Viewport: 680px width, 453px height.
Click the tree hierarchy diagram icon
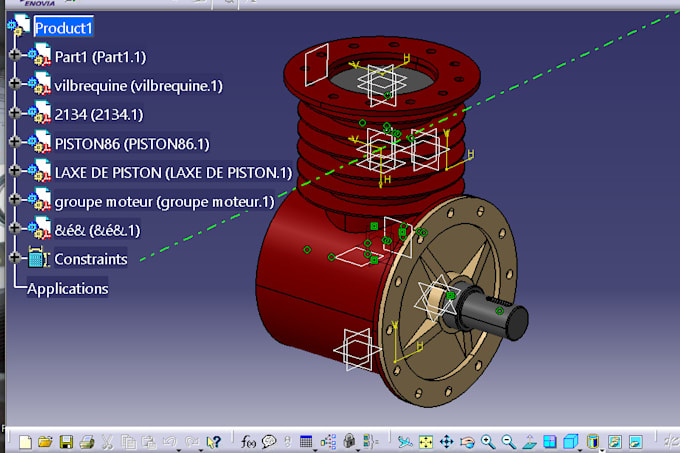[328, 442]
